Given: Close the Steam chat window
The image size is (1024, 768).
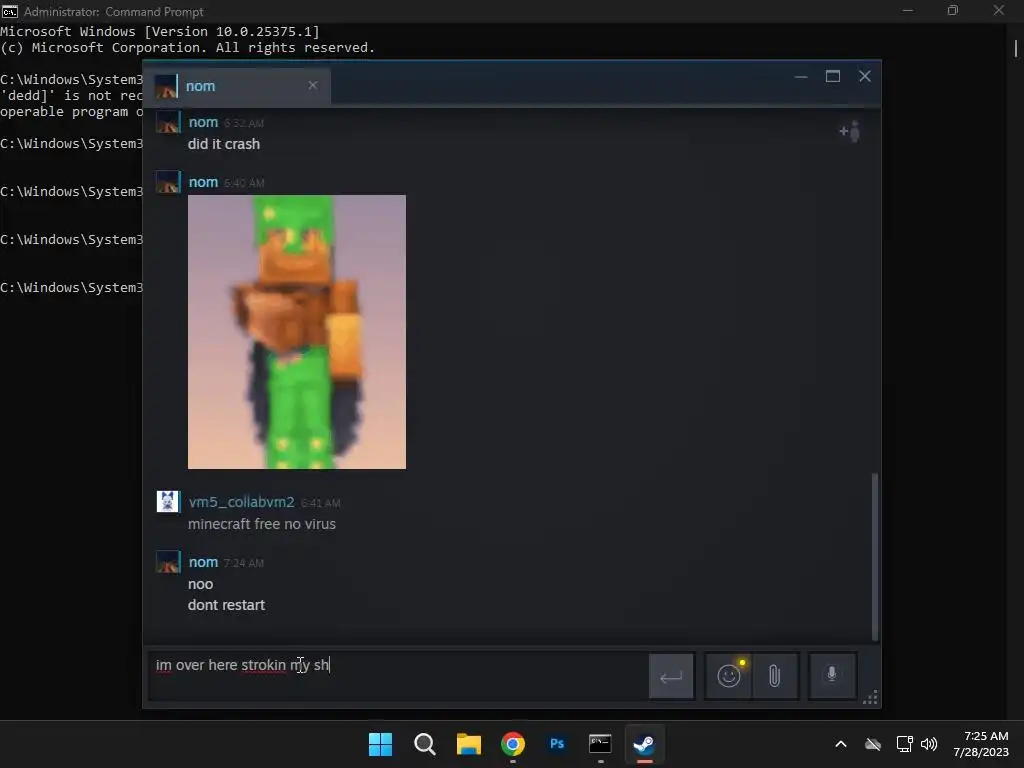Looking at the screenshot, I should pyautogui.click(x=865, y=76).
